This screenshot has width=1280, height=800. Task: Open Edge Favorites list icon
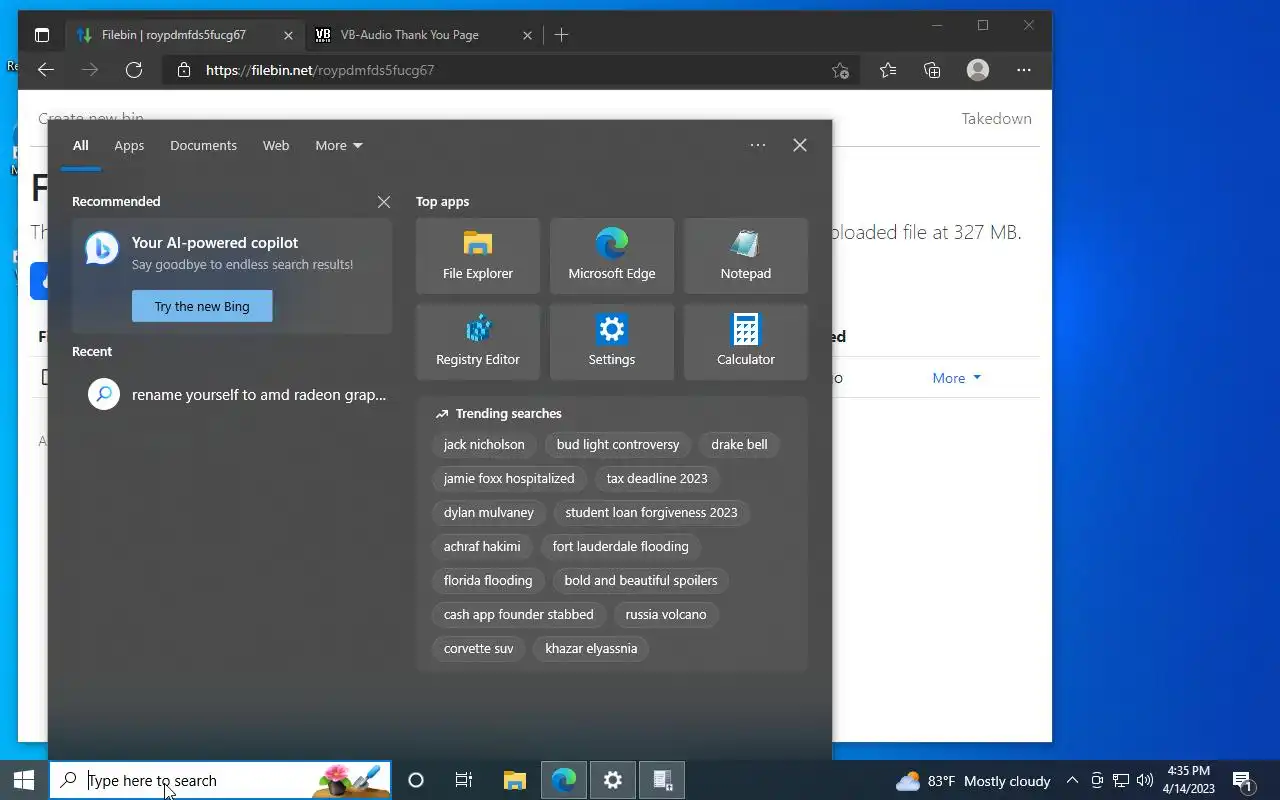click(x=888, y=70)
